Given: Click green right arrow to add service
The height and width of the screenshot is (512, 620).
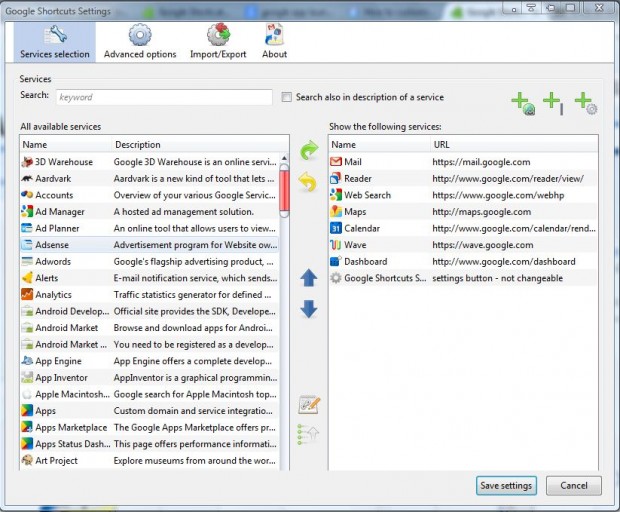Looking at the screenshot, I should click(309, 150).
